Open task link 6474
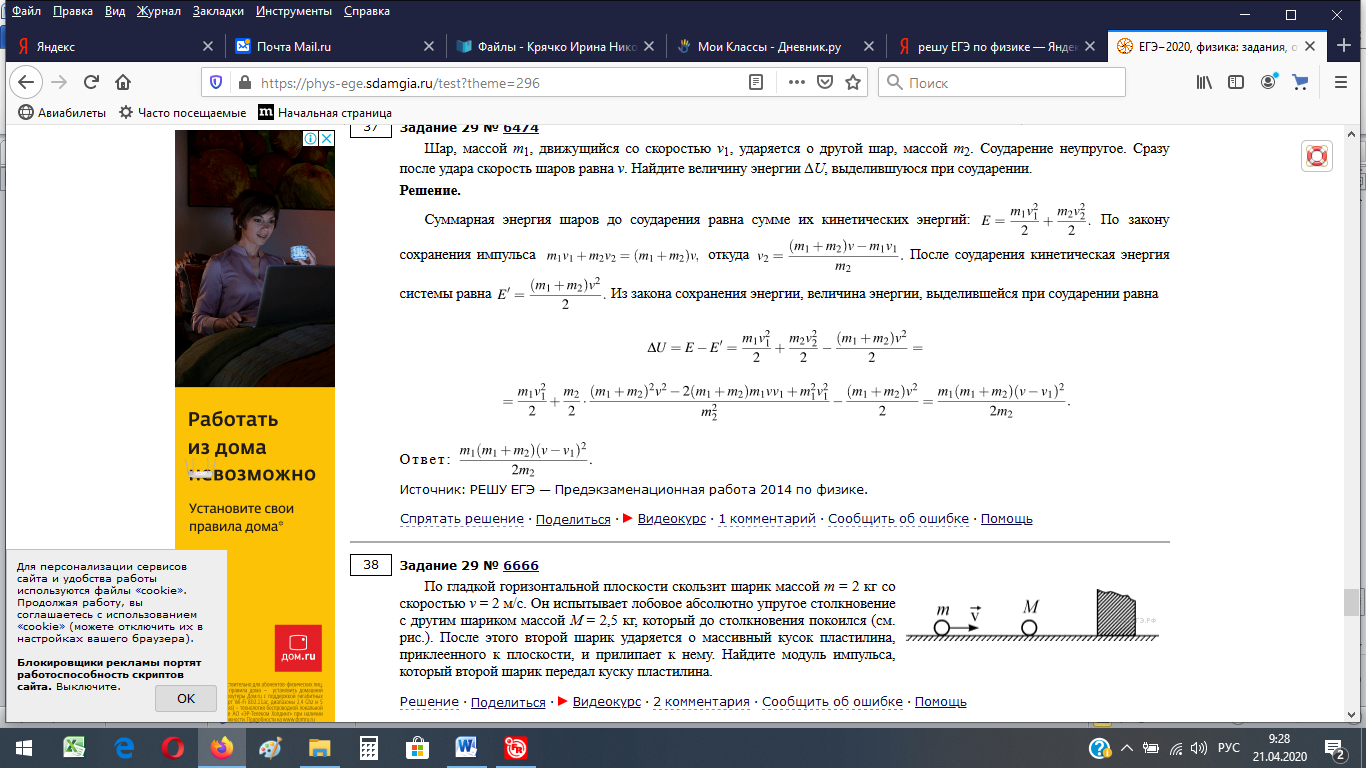1366x768 pixels. (x=521, y=128)
